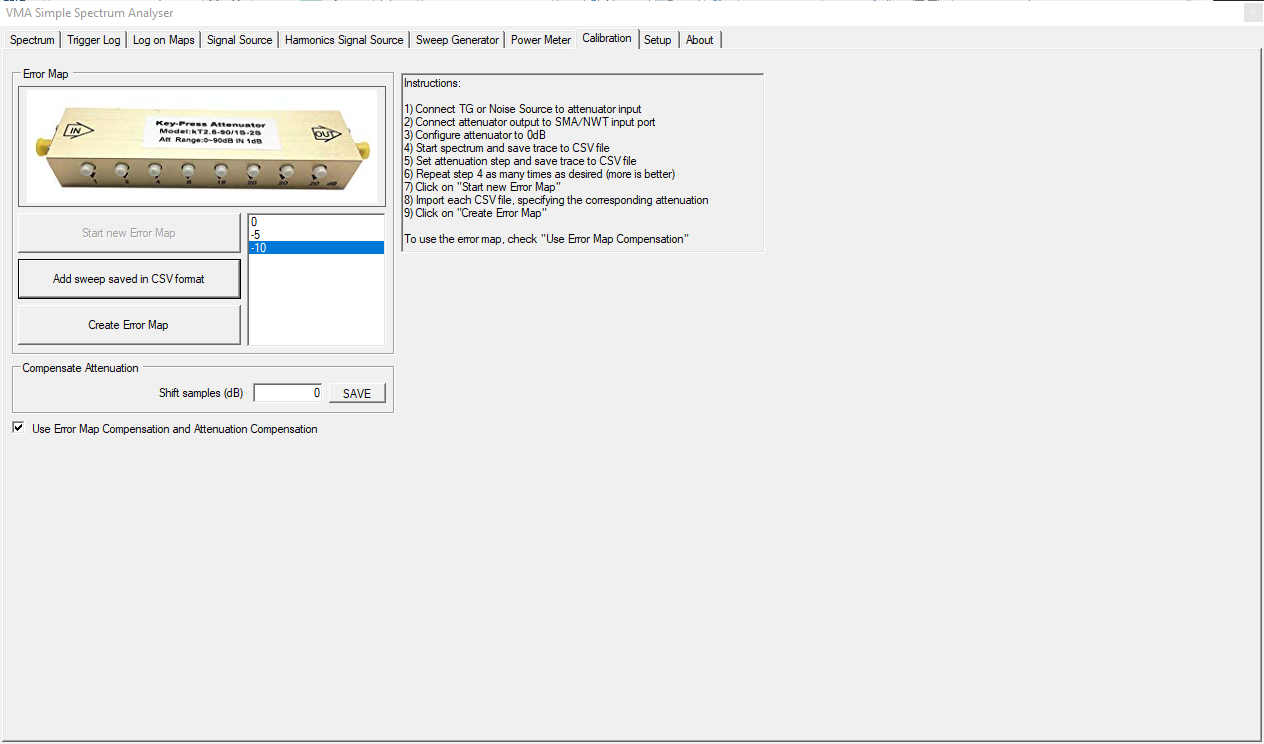Click the Start new Error Map button

(x=129, y=233)
